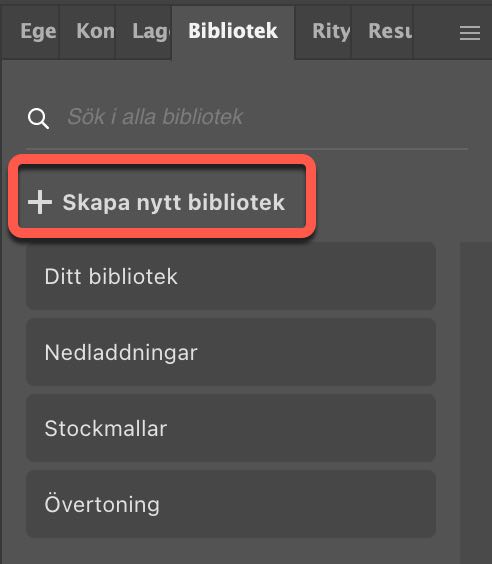492x564 pixels.
Task: Click the divider line under the search field
Action: [247, 148]
